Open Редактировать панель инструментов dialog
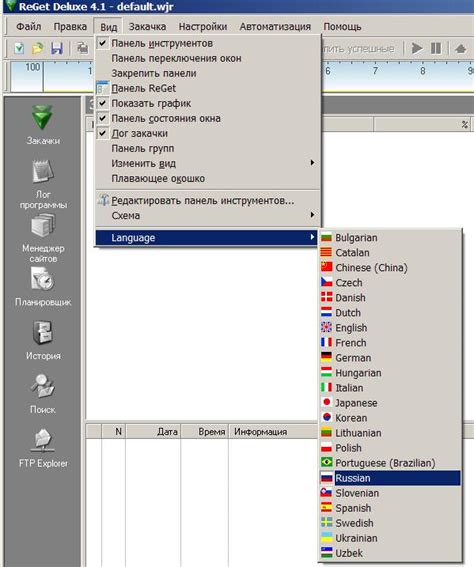This screenshot has height=567, width=474. (x=208, y=201)
